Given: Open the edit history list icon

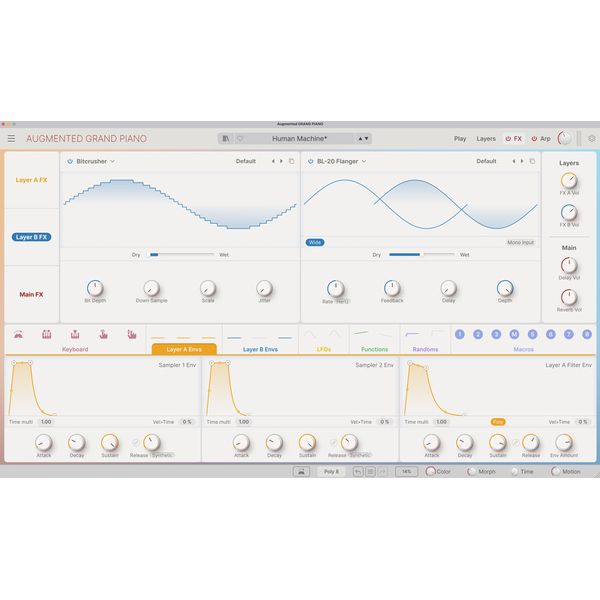Looking at the screenshot, I should [370, 472].
